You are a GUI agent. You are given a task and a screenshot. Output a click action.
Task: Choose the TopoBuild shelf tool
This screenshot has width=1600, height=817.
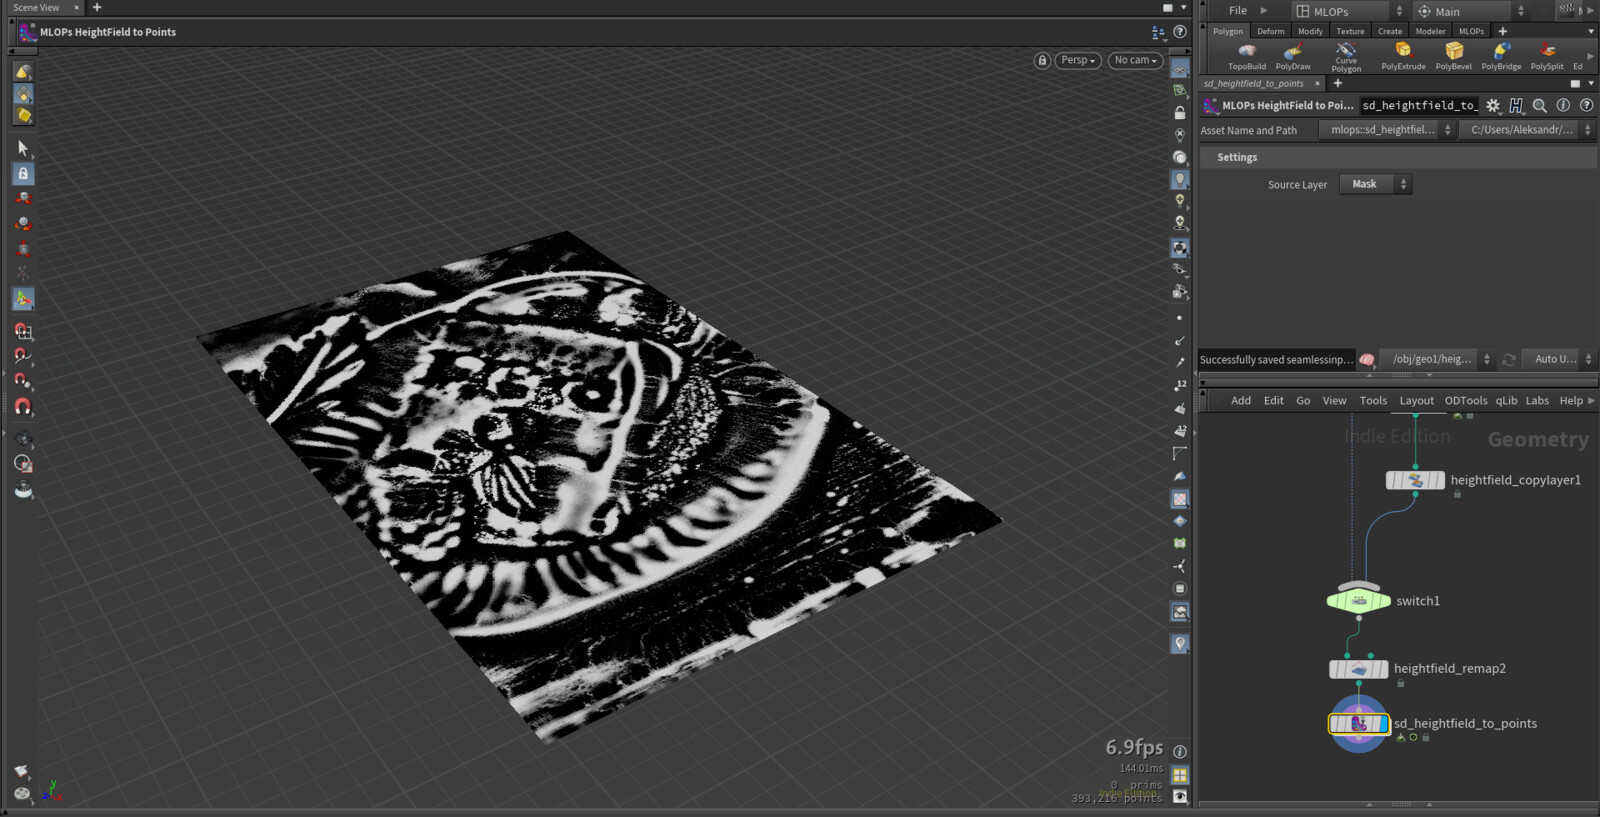pyautogui.click(x=1246, y=55)
